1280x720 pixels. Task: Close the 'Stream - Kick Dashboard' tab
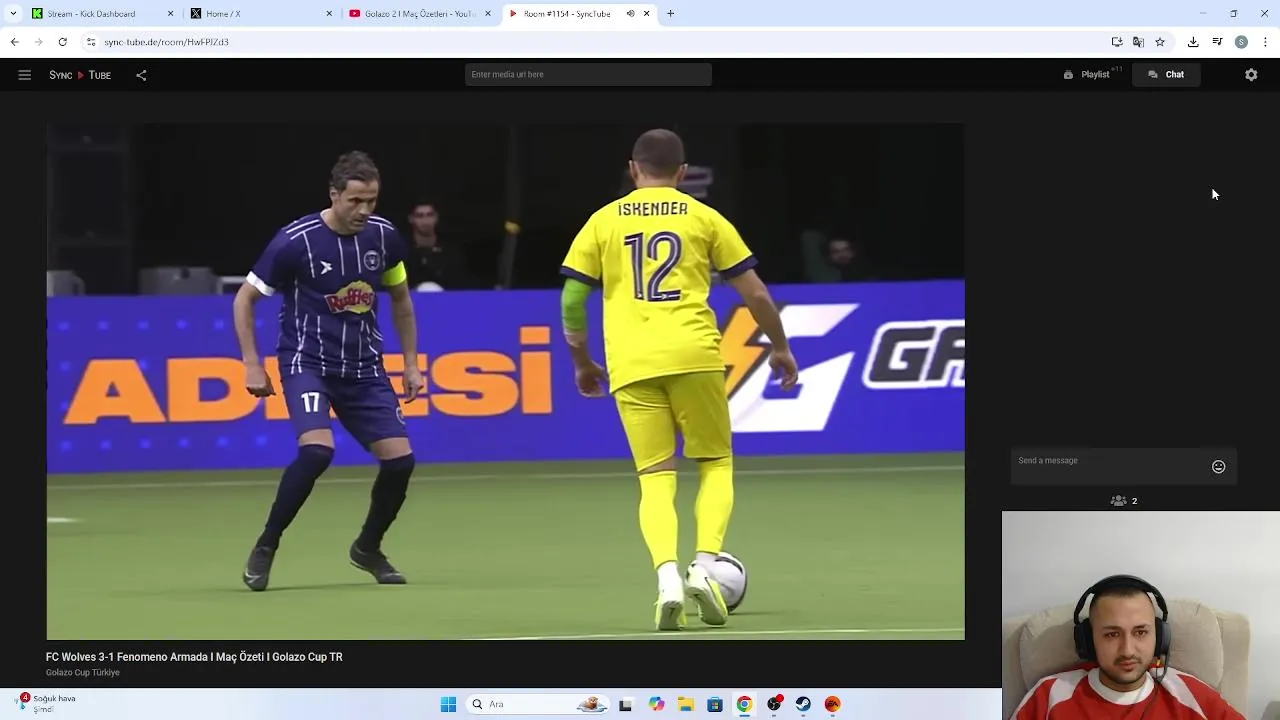(x=170, y=14)
